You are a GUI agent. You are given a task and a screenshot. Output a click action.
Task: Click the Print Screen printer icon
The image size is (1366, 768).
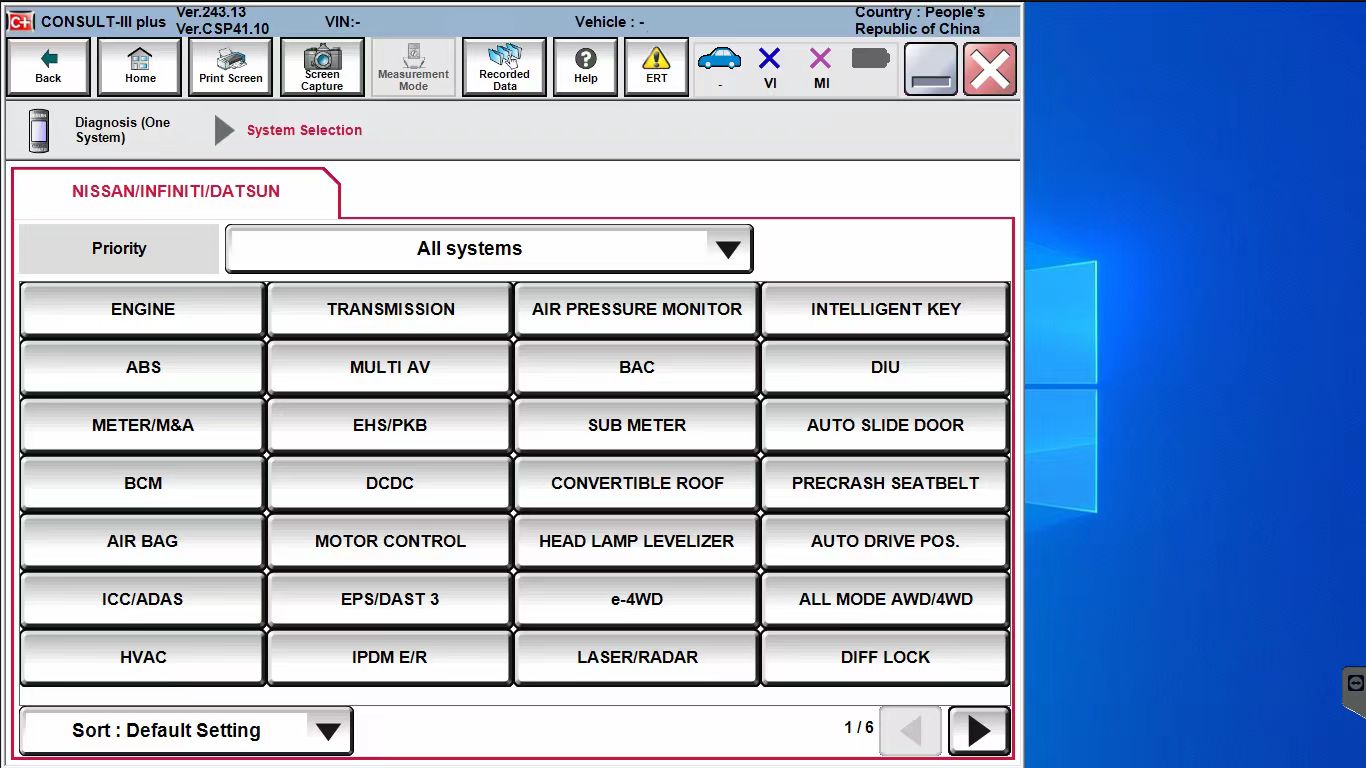(x=231, y=67)
